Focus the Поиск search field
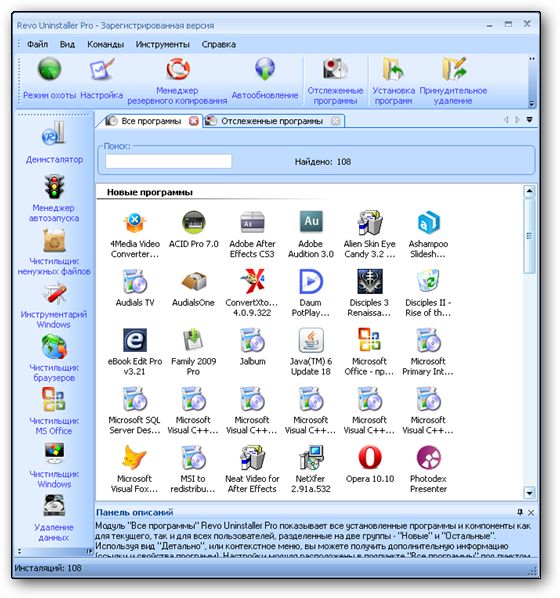 (x=169, y=161)
